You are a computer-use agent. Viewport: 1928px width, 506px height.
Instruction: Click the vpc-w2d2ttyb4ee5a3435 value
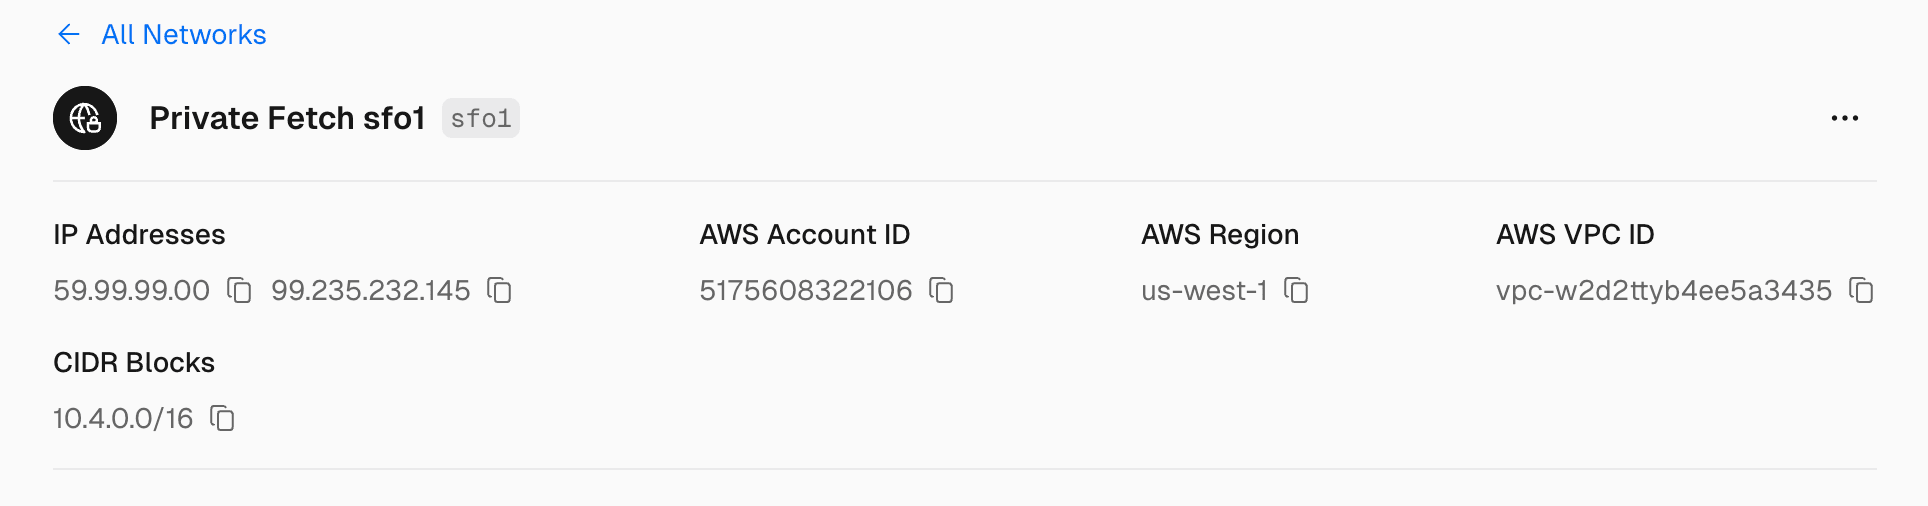coord(1663,290)
